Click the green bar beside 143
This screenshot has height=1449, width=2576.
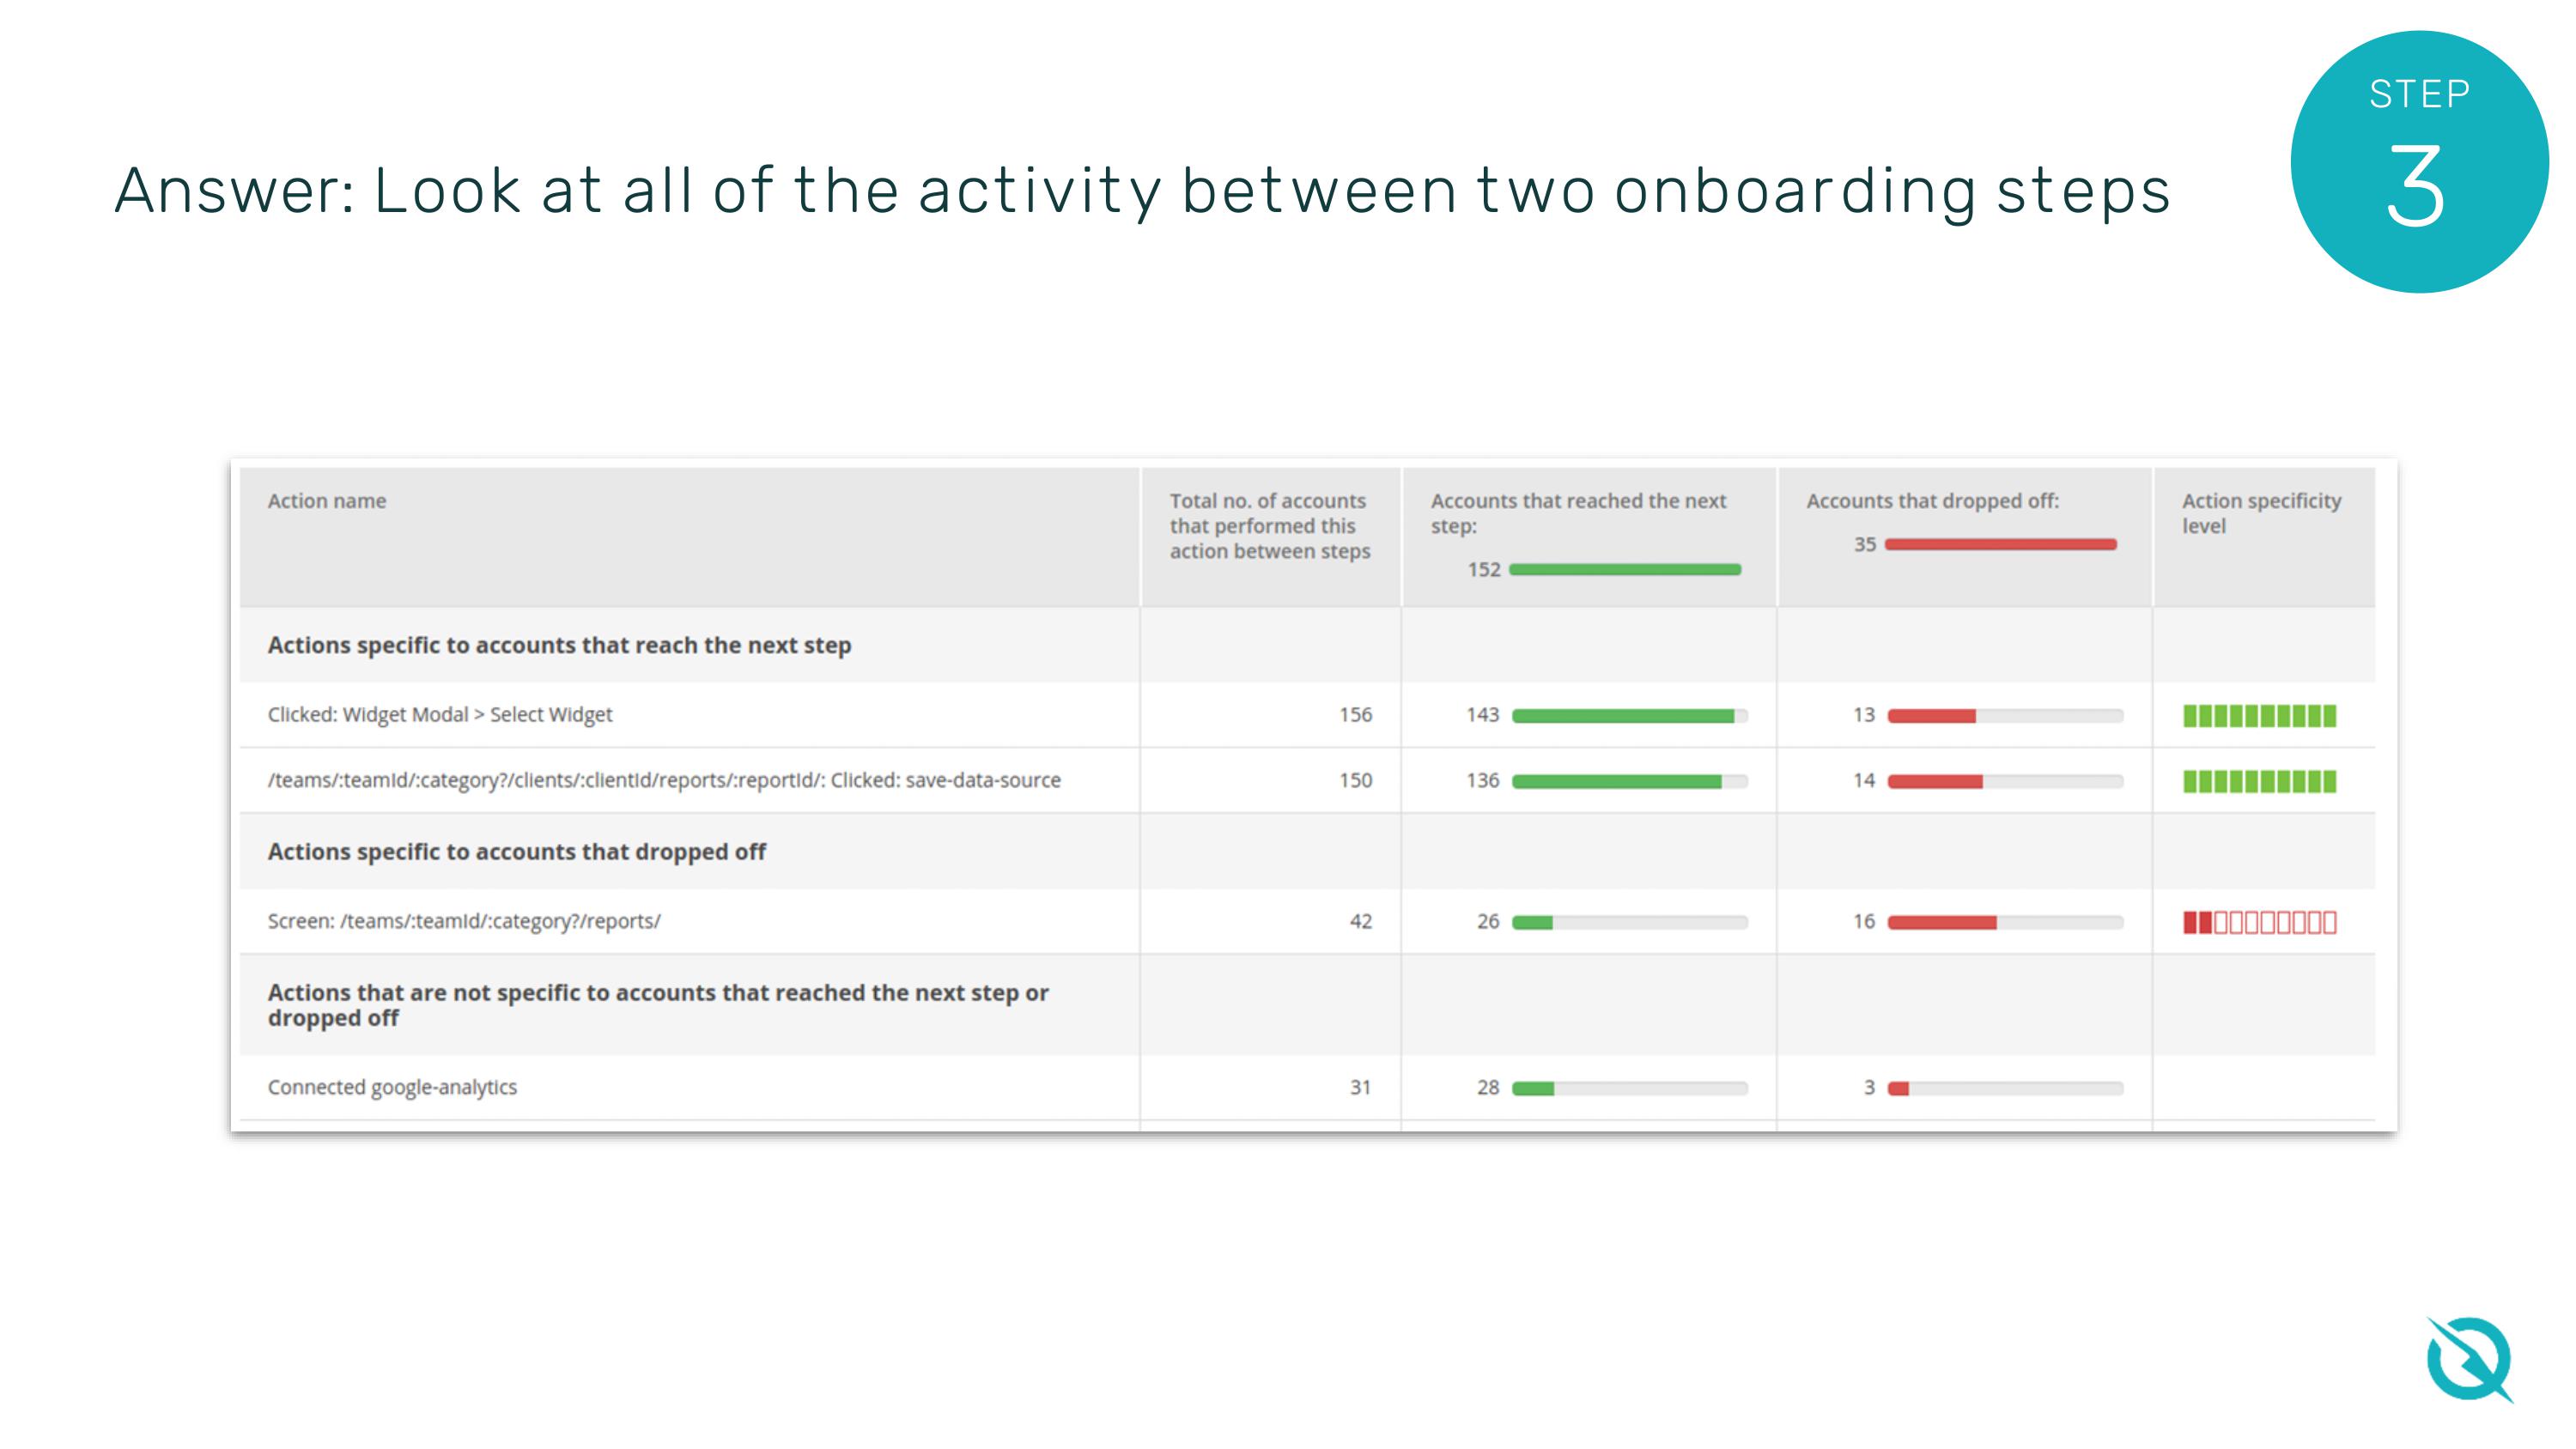(x=1622, y=716)
